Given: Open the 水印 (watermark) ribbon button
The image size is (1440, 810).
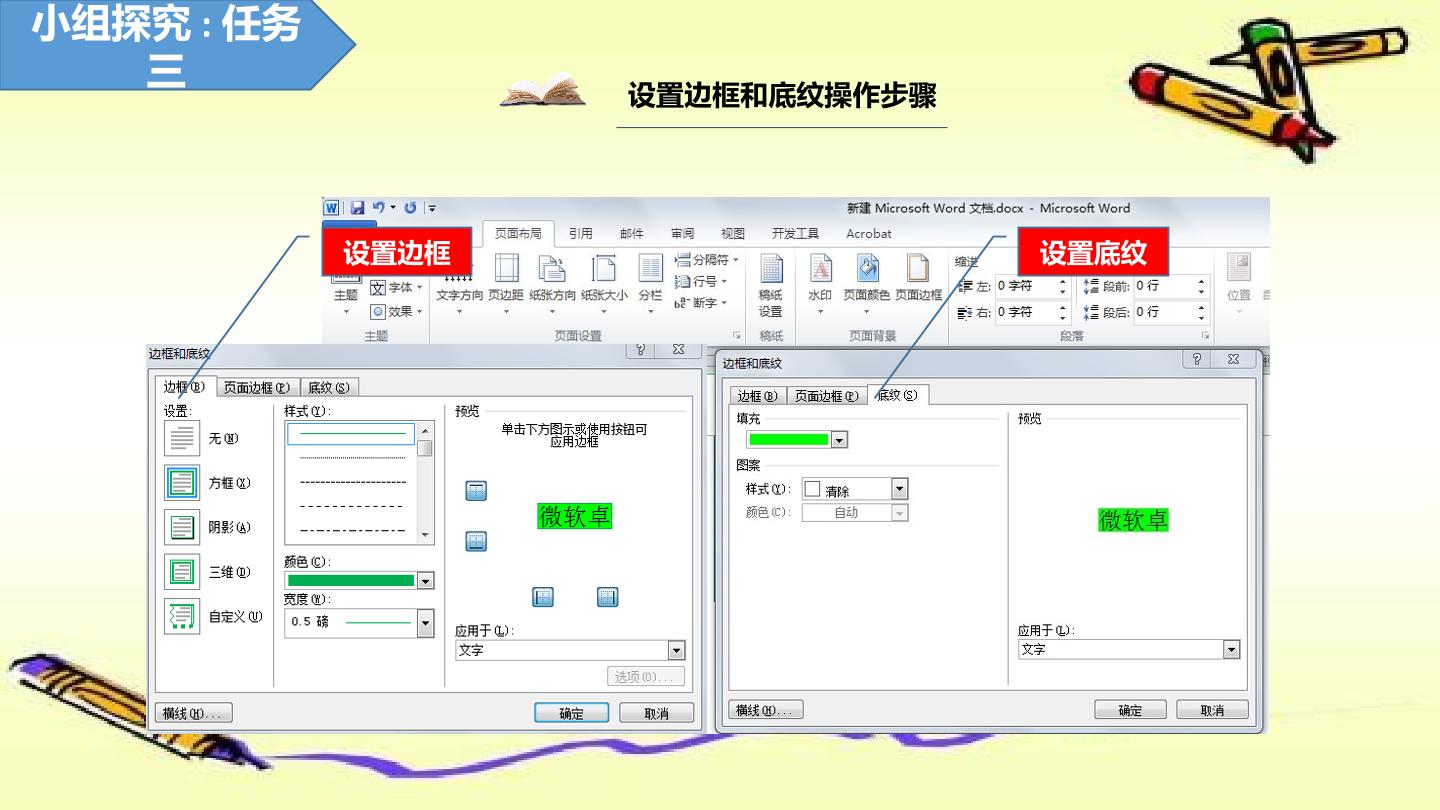Looking at the screenshot, I should tap(820, 282).
